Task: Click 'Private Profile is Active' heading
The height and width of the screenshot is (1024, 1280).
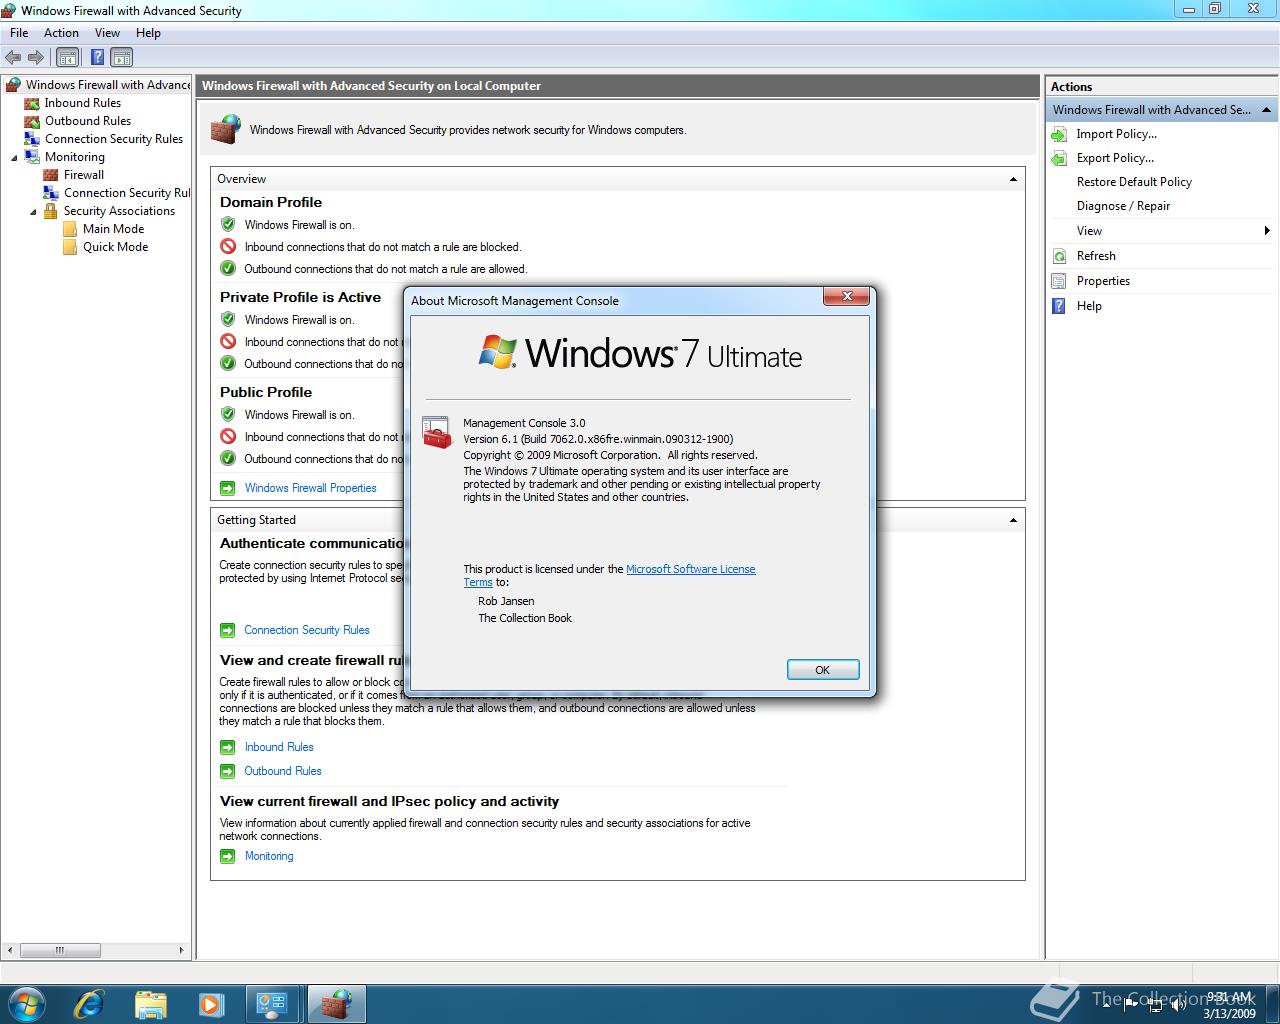Action: coord(300,297)
